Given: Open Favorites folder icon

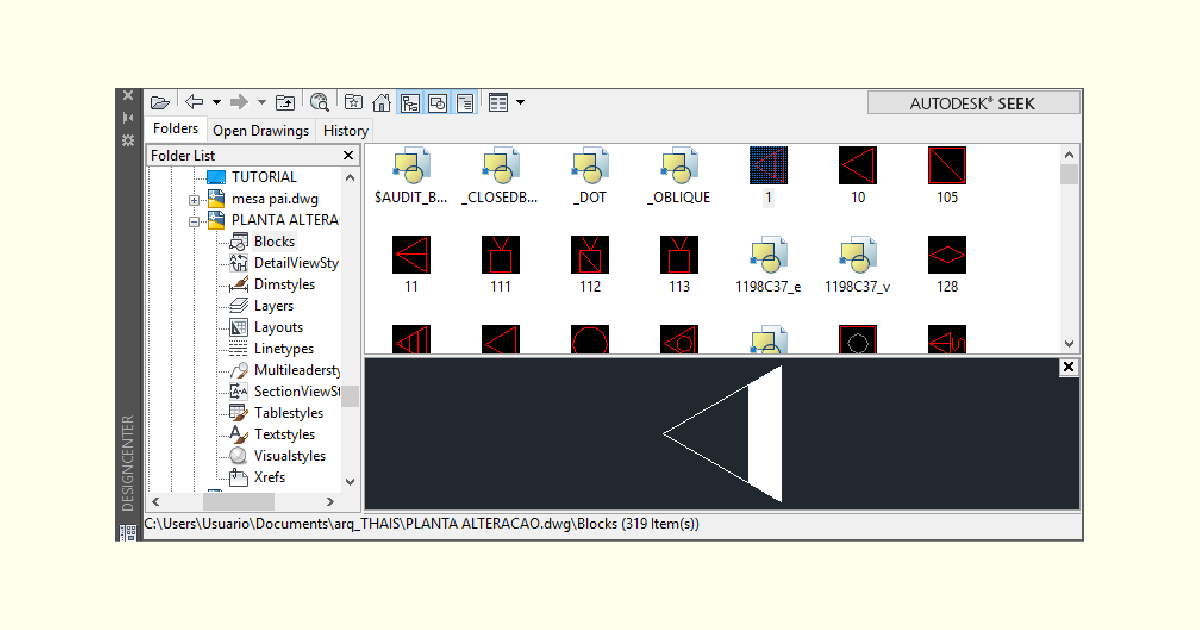Looking at the screenshot, I should (354, 102).
